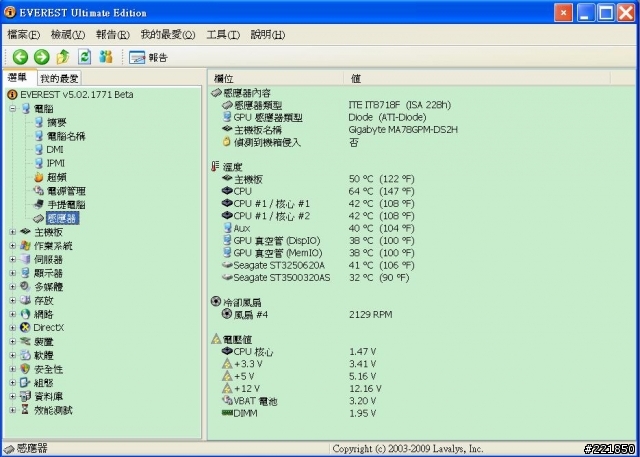Click the 多媒體 speaker icon

25,286
